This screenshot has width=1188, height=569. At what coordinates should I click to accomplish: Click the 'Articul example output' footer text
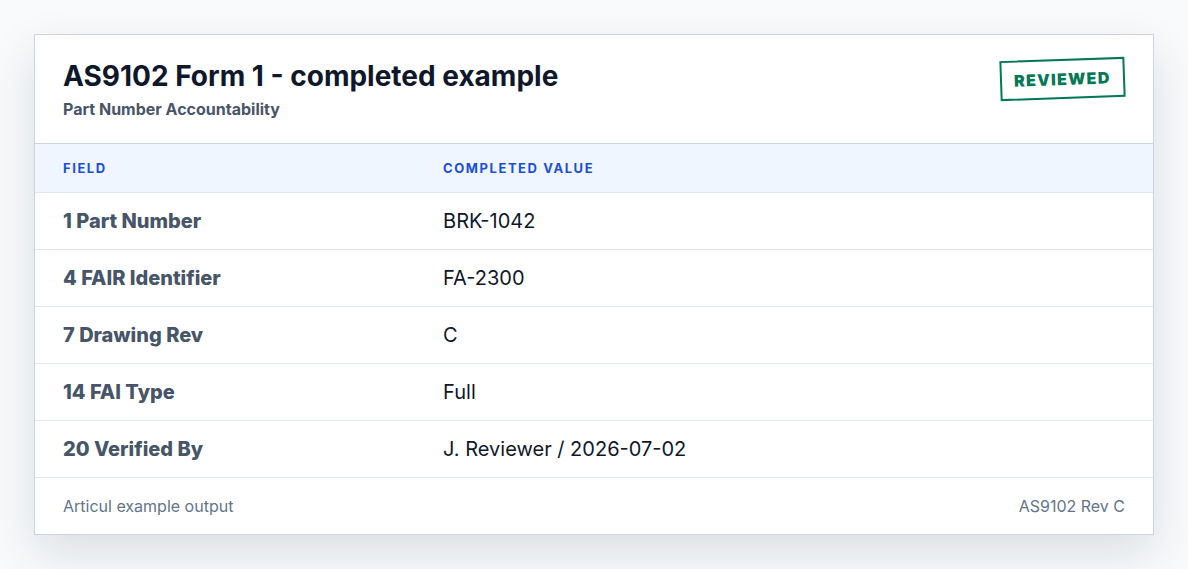click(148, 506)
